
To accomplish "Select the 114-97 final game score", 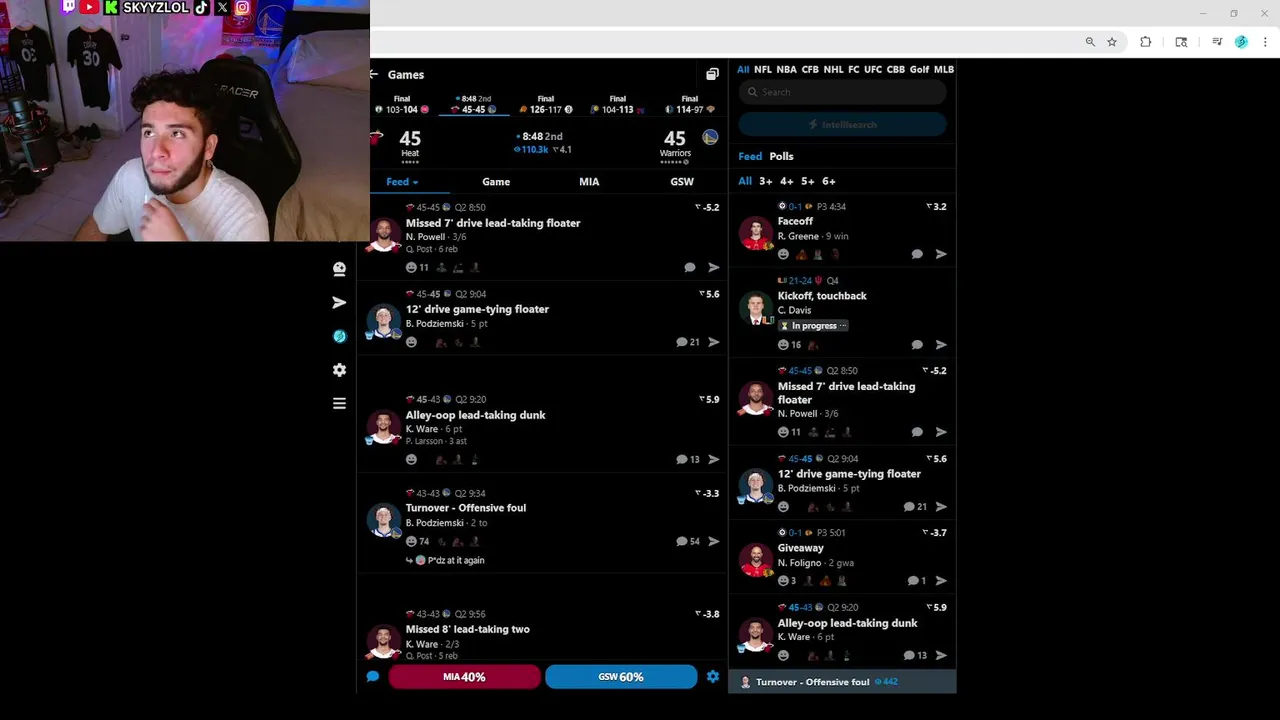I will tap(690, 105).
